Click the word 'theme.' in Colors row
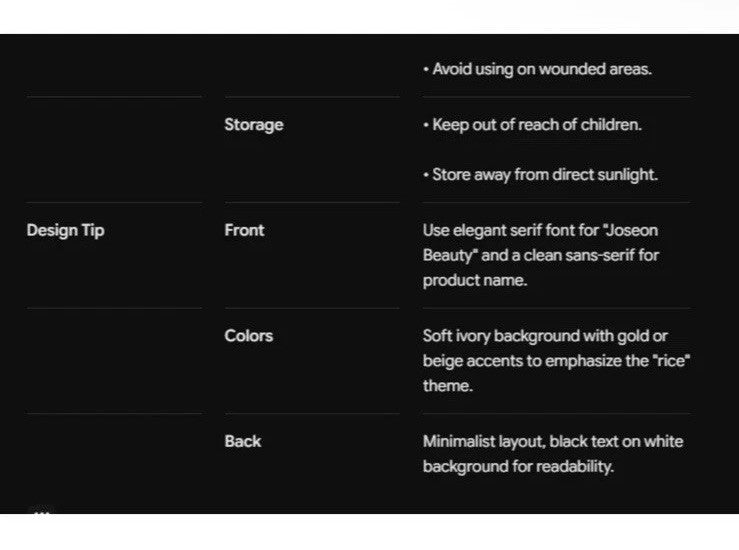The height and width of the screenshot is (550, 739). click(447, 386)
